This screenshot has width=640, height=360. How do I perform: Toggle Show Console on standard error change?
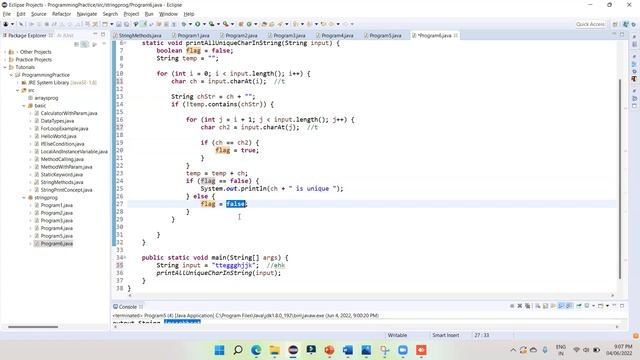(x=569, y=306)
